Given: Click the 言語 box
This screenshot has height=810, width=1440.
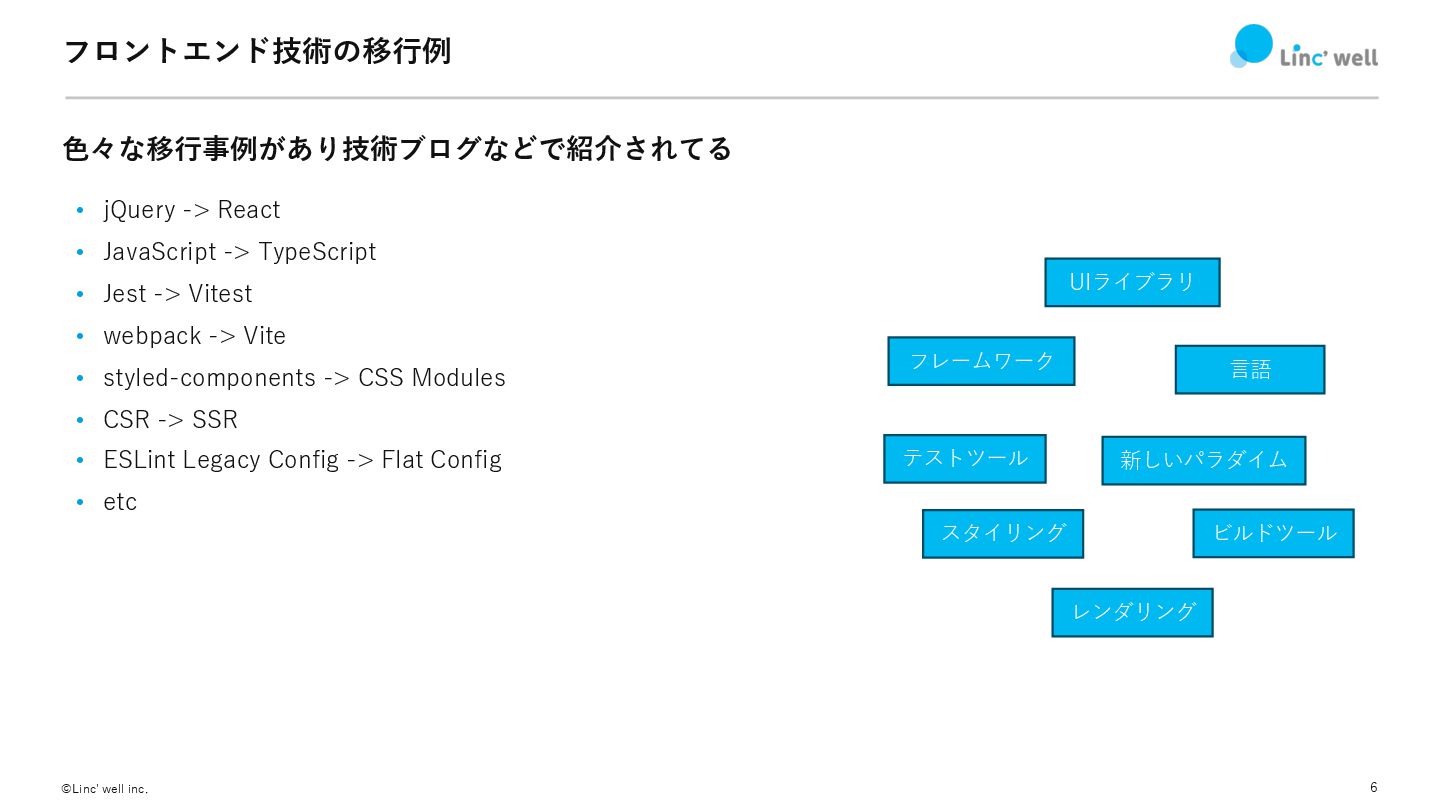Looking at the screenshot, I should pos(1250,370).
